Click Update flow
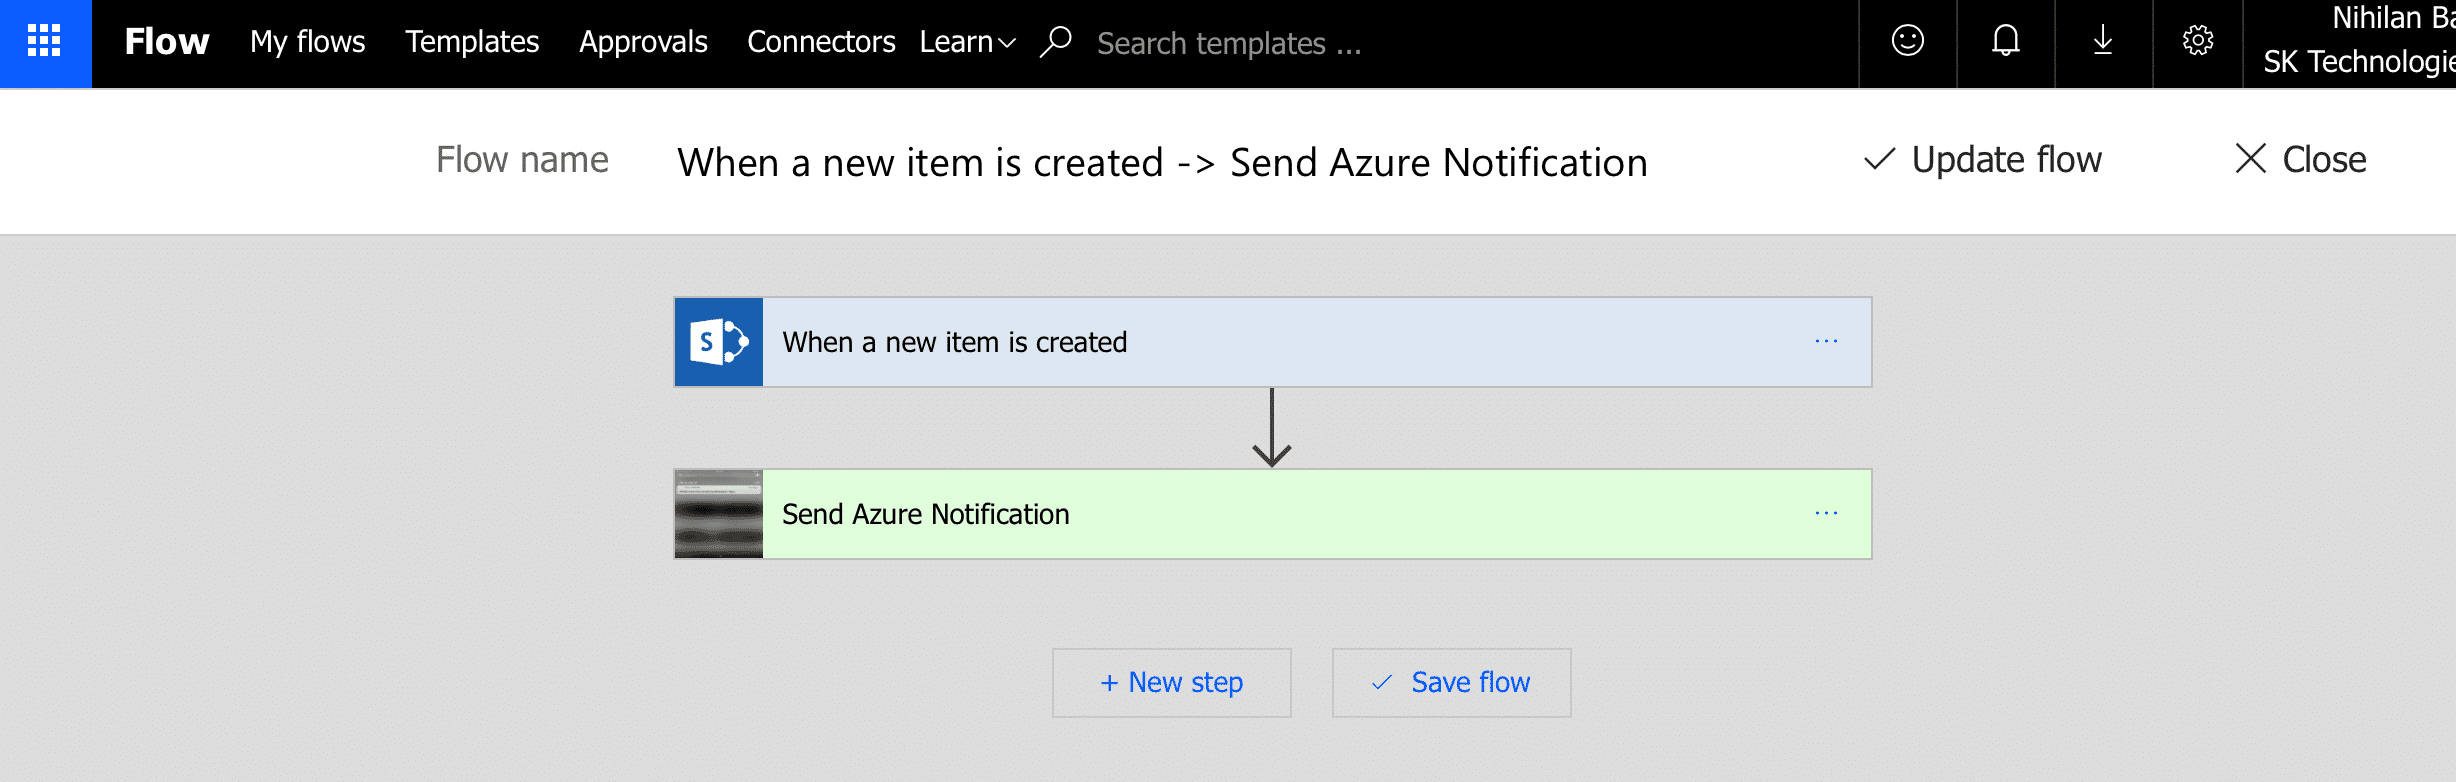2456x782 pixels. (x=1983, y=160)
